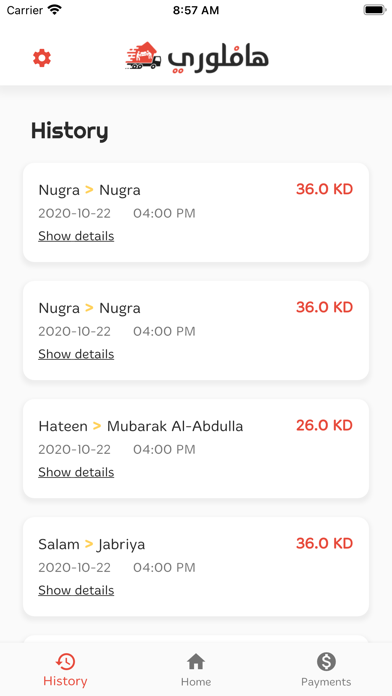Open Payments via the dollar coin icon

coord(326,662)
